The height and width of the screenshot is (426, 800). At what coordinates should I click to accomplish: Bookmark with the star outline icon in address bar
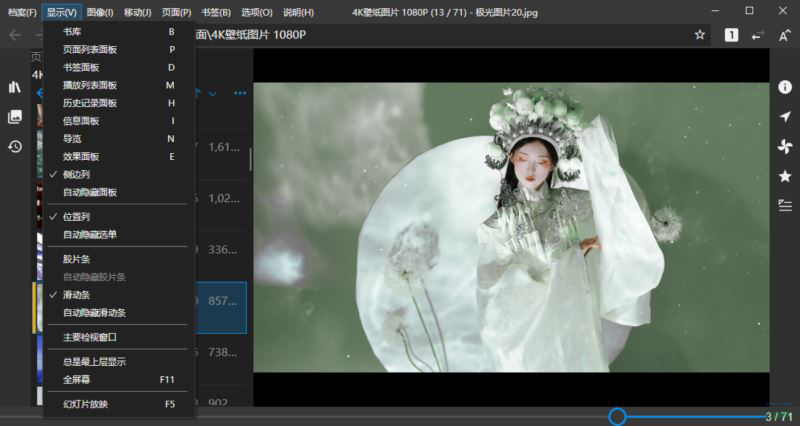tap(700, 35)
